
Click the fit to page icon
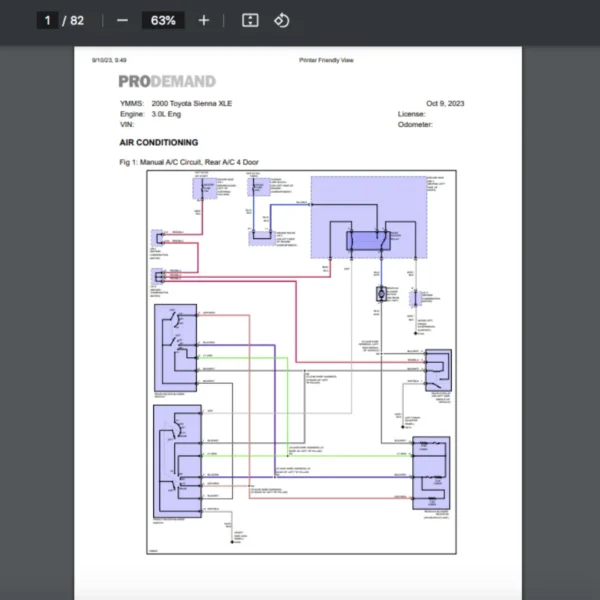250,20
